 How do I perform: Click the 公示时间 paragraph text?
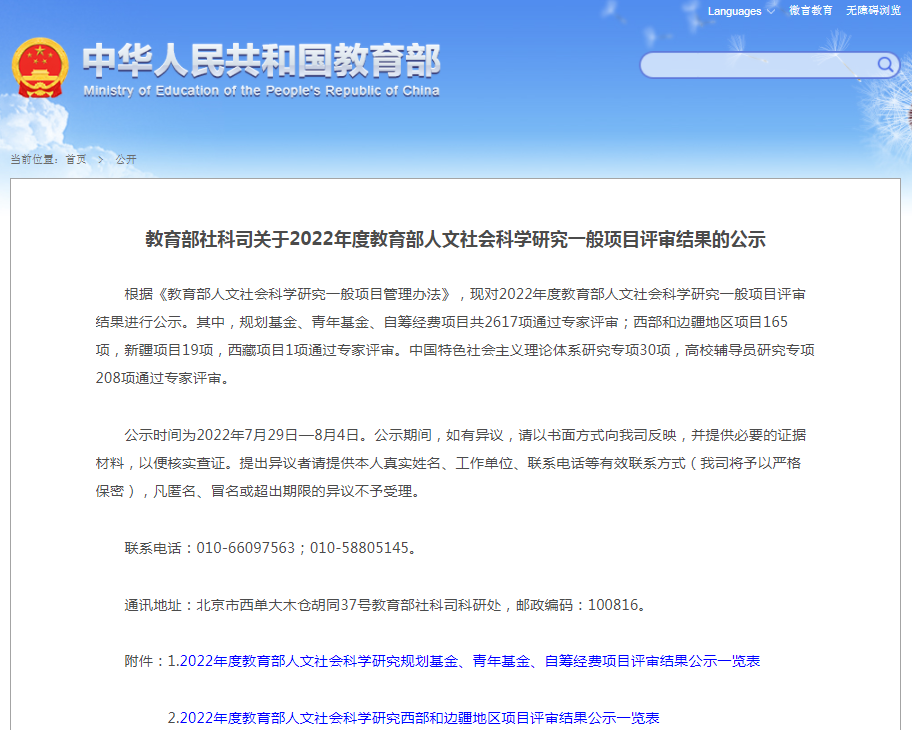tap(455, 463)
